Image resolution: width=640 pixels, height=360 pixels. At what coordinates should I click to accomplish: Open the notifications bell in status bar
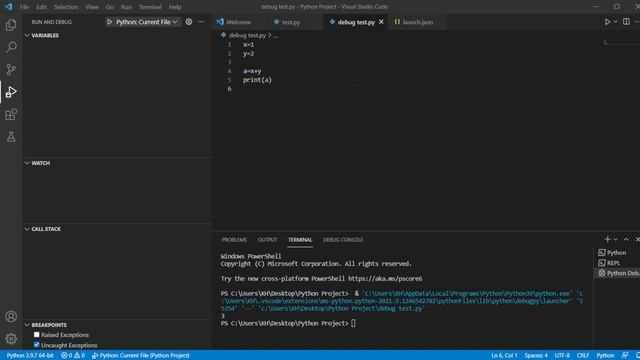pos(637,355)
